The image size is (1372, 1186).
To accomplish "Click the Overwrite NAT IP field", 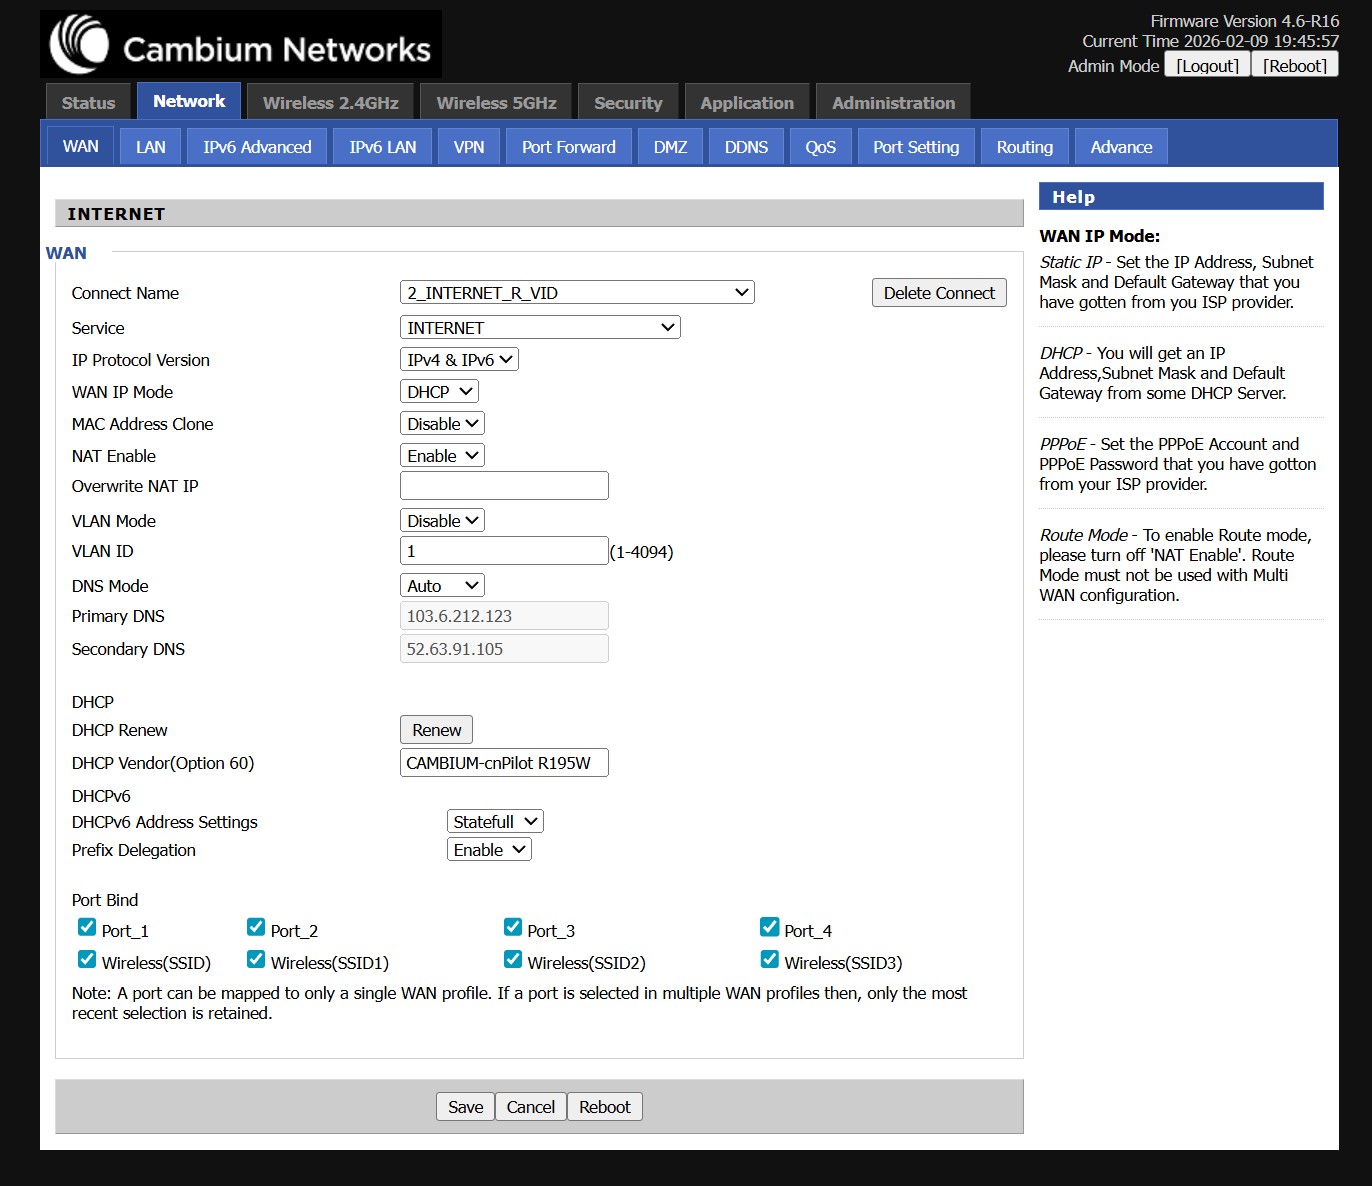I will tap(504, 486).
